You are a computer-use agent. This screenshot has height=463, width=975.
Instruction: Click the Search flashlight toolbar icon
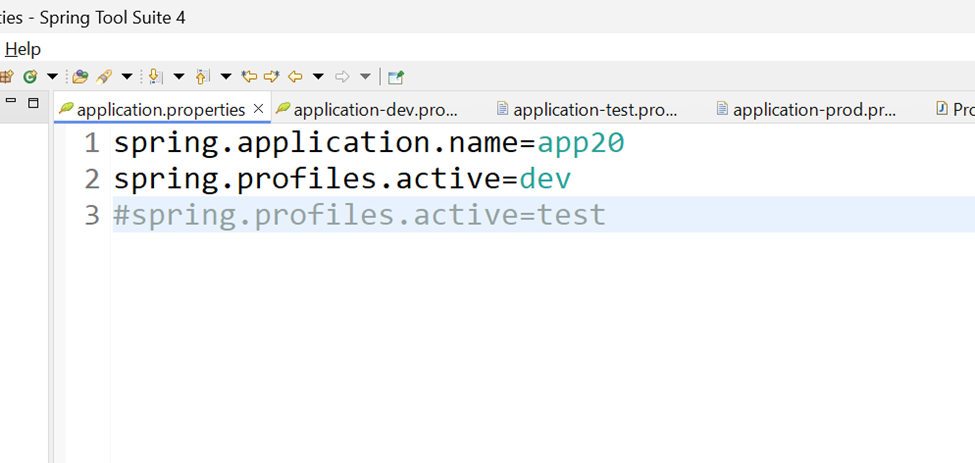pos(103,77)
